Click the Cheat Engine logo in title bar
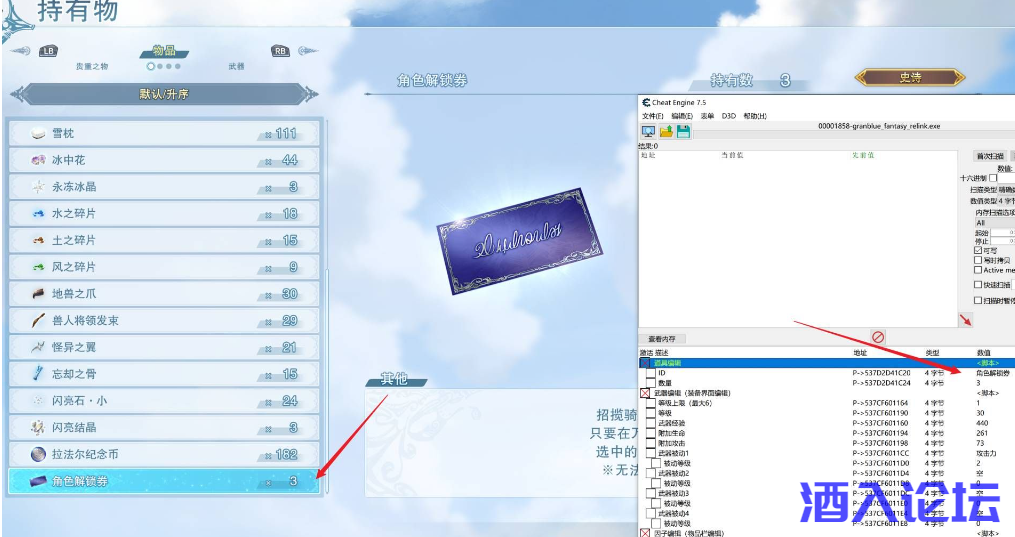The width and height of the screenshot is (1015, 537). 646,102
